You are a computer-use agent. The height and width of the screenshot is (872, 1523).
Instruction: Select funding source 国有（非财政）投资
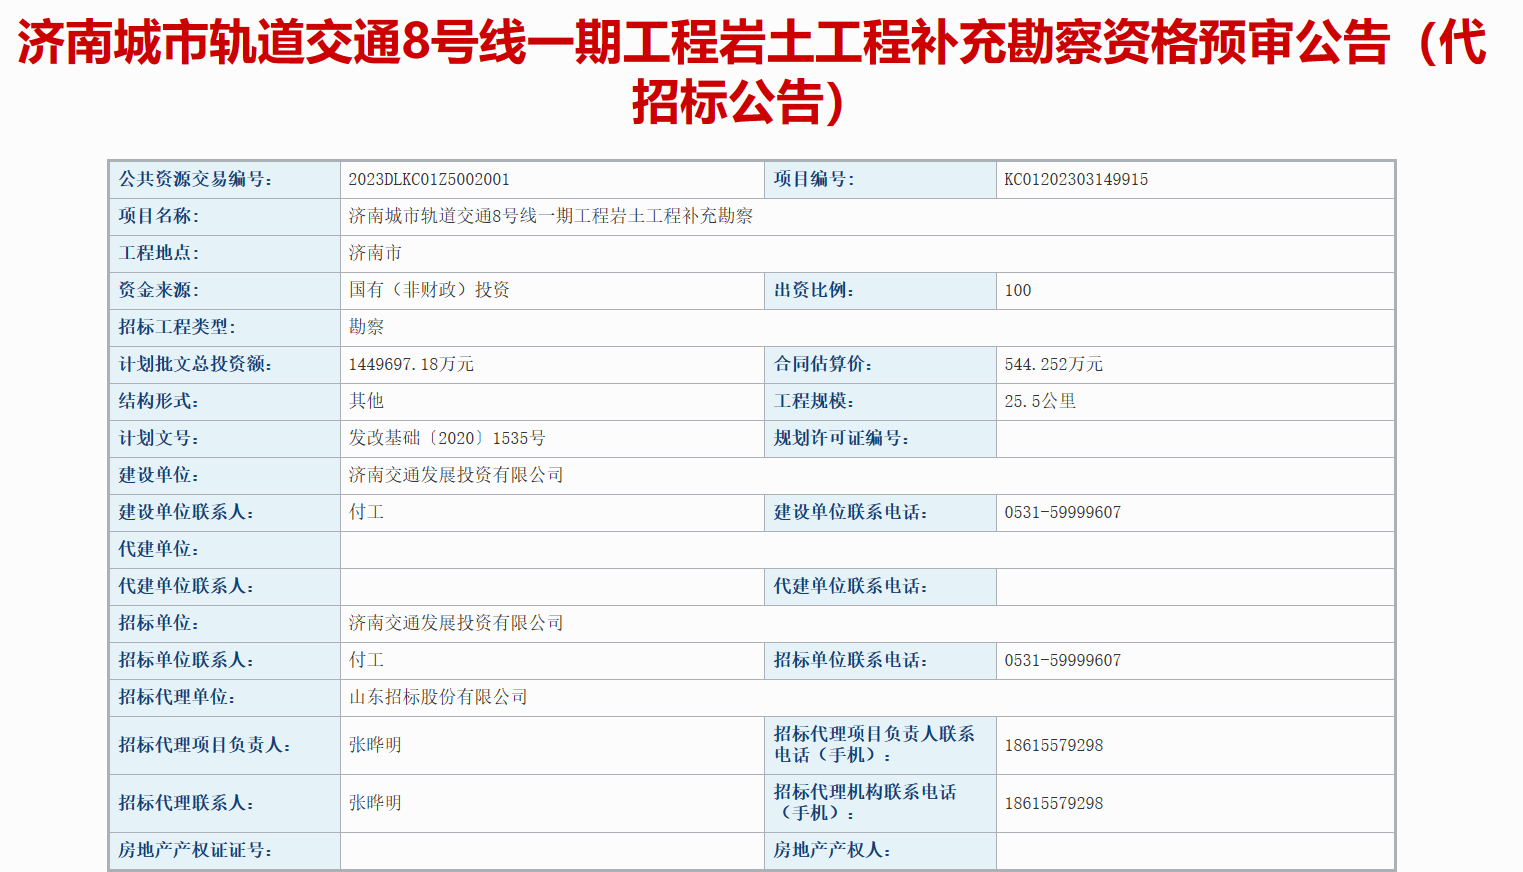pyautogui.click(x=429, y=290)
